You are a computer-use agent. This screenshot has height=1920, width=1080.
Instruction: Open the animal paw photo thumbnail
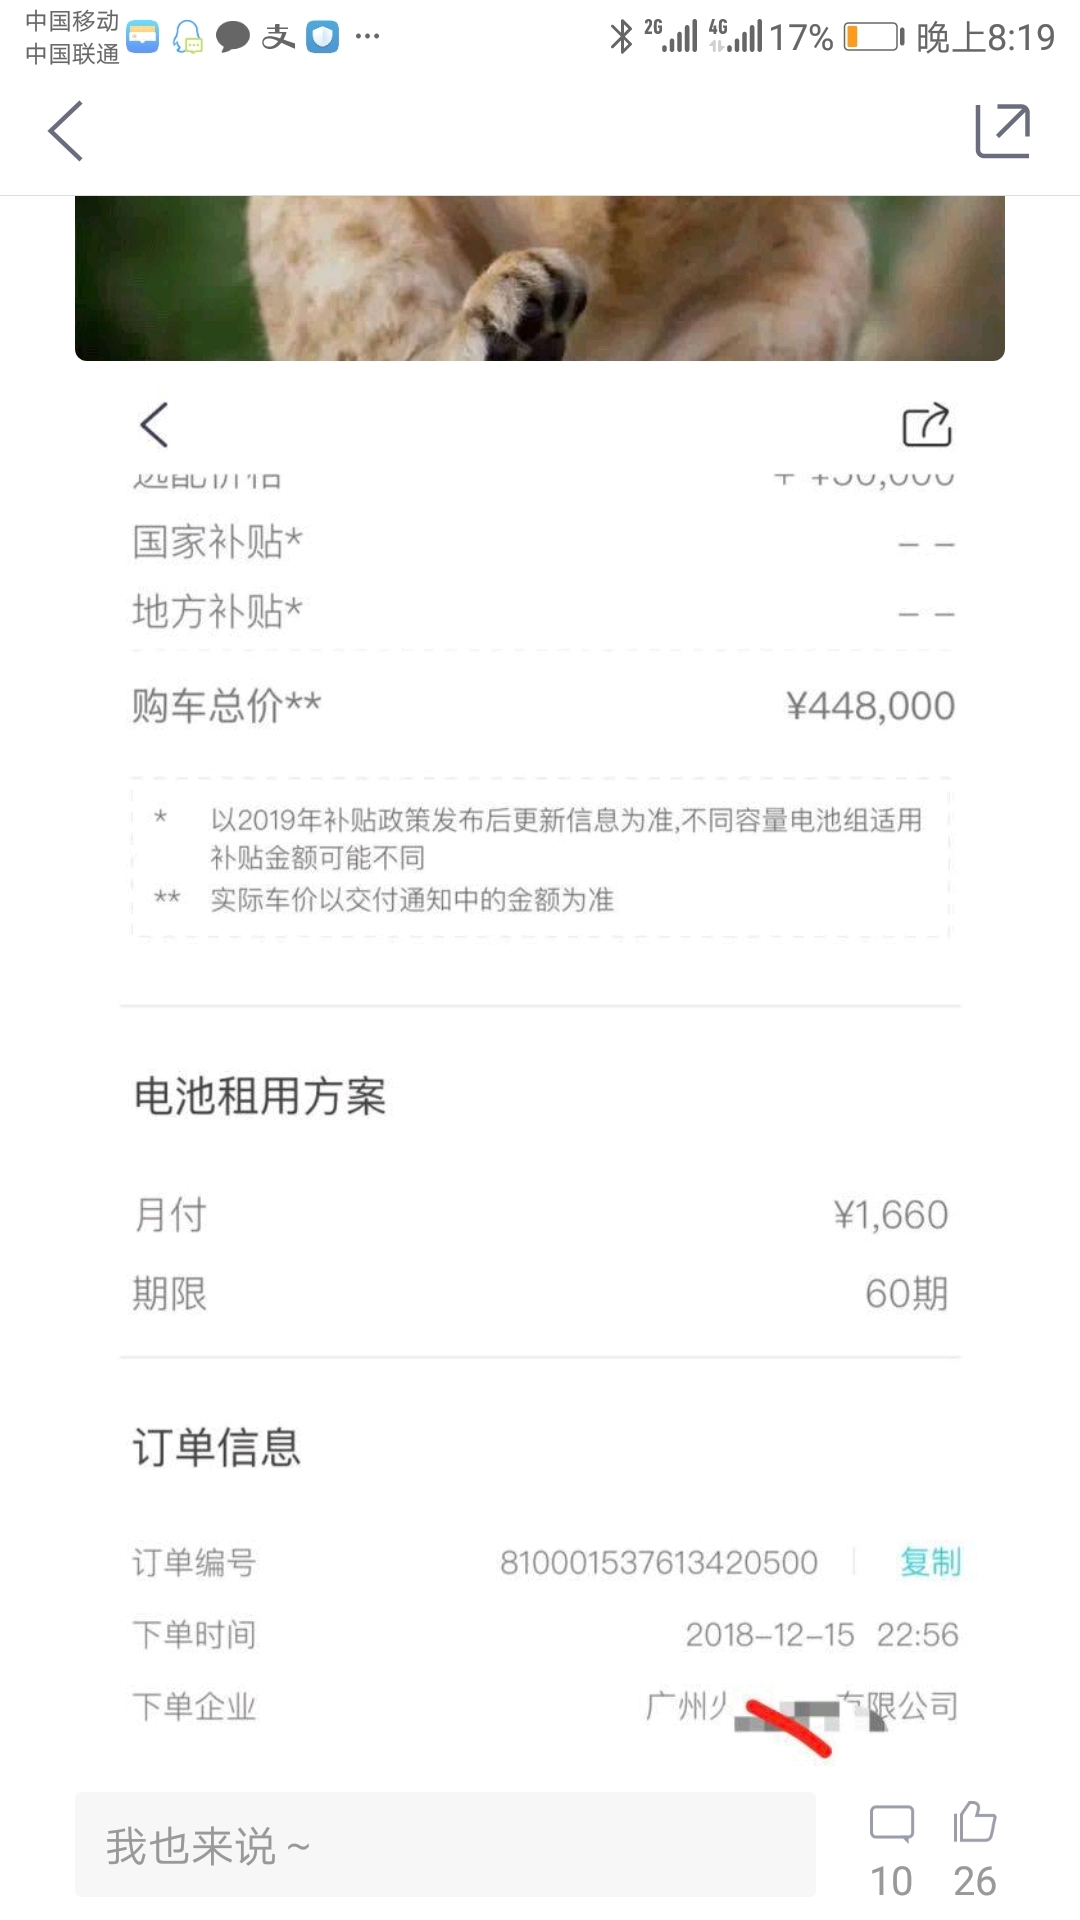pyautogui.click(x=540, y=278)
